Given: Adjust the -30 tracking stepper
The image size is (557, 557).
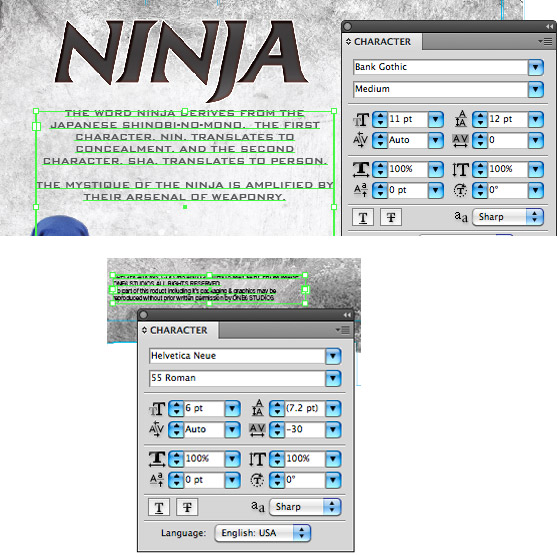Looking at the screenshot, I should point(277,430).
